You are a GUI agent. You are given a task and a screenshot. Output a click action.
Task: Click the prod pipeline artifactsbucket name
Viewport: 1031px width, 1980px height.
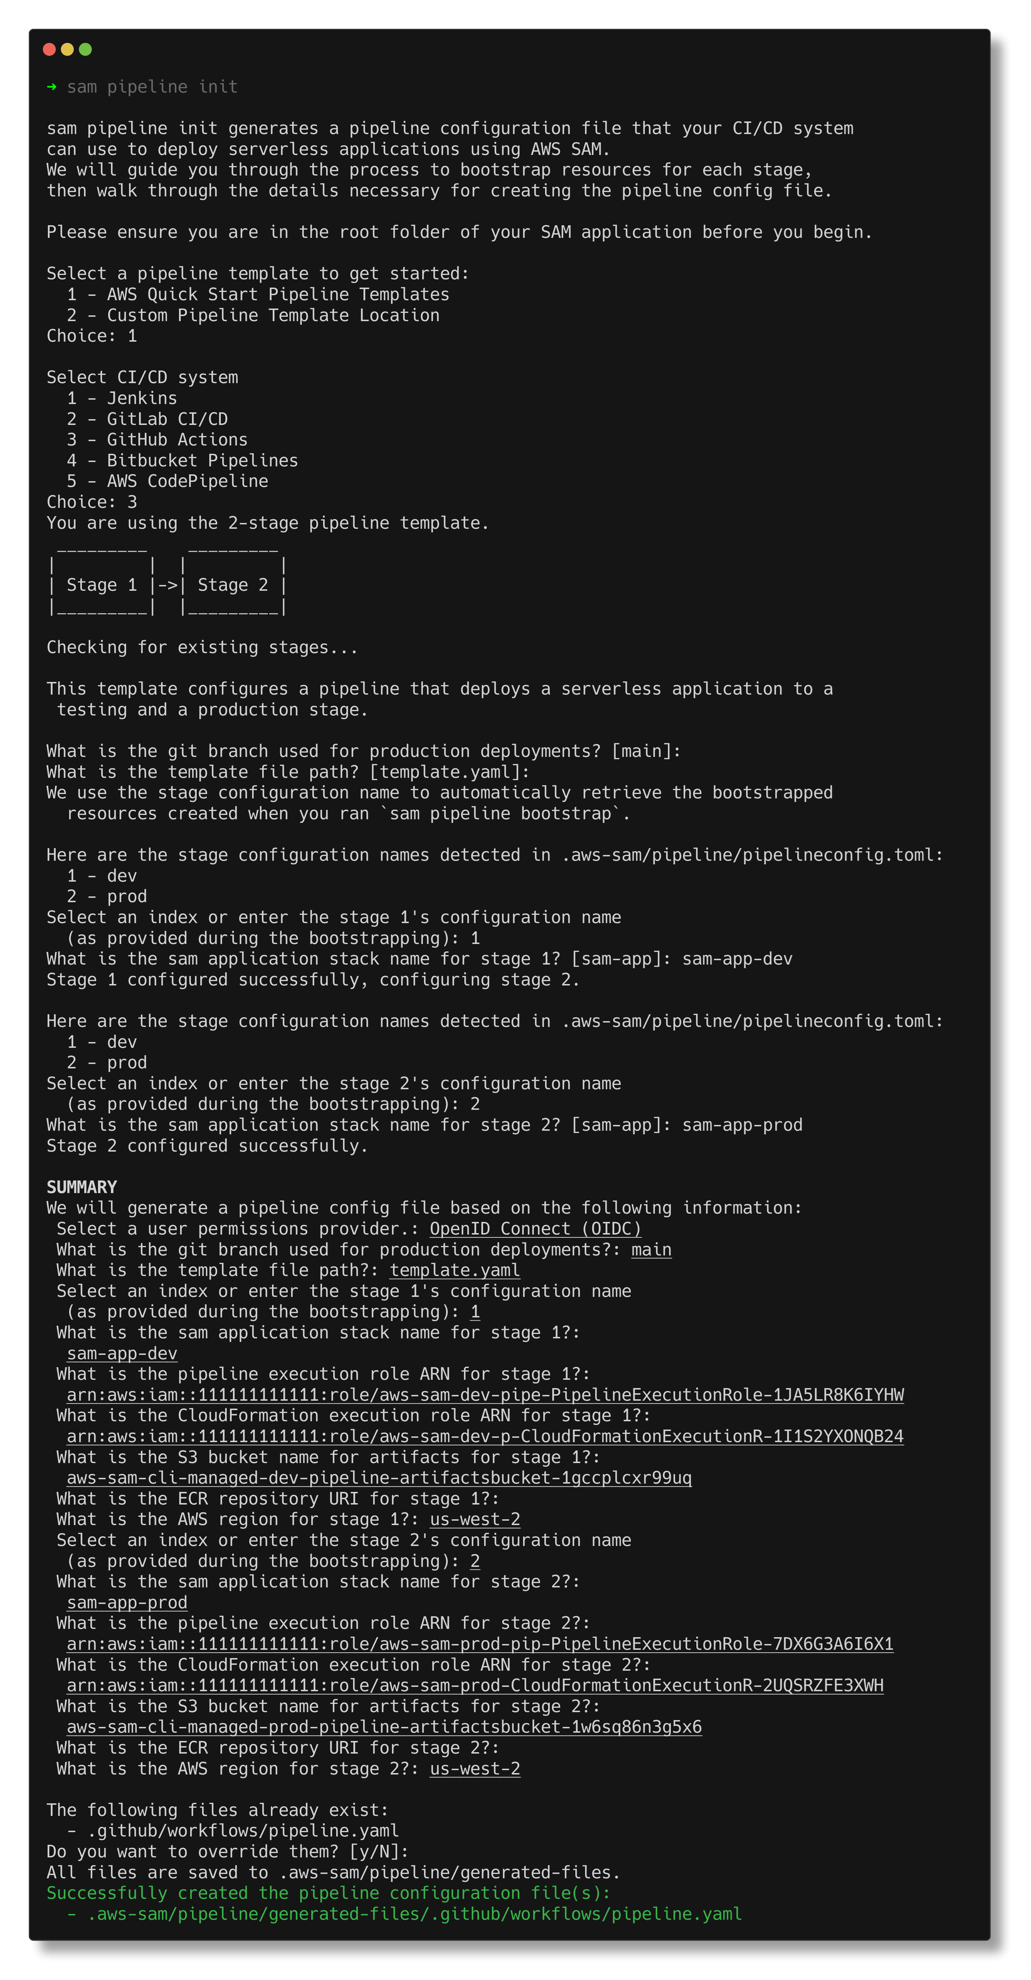tap(384, 1727)
